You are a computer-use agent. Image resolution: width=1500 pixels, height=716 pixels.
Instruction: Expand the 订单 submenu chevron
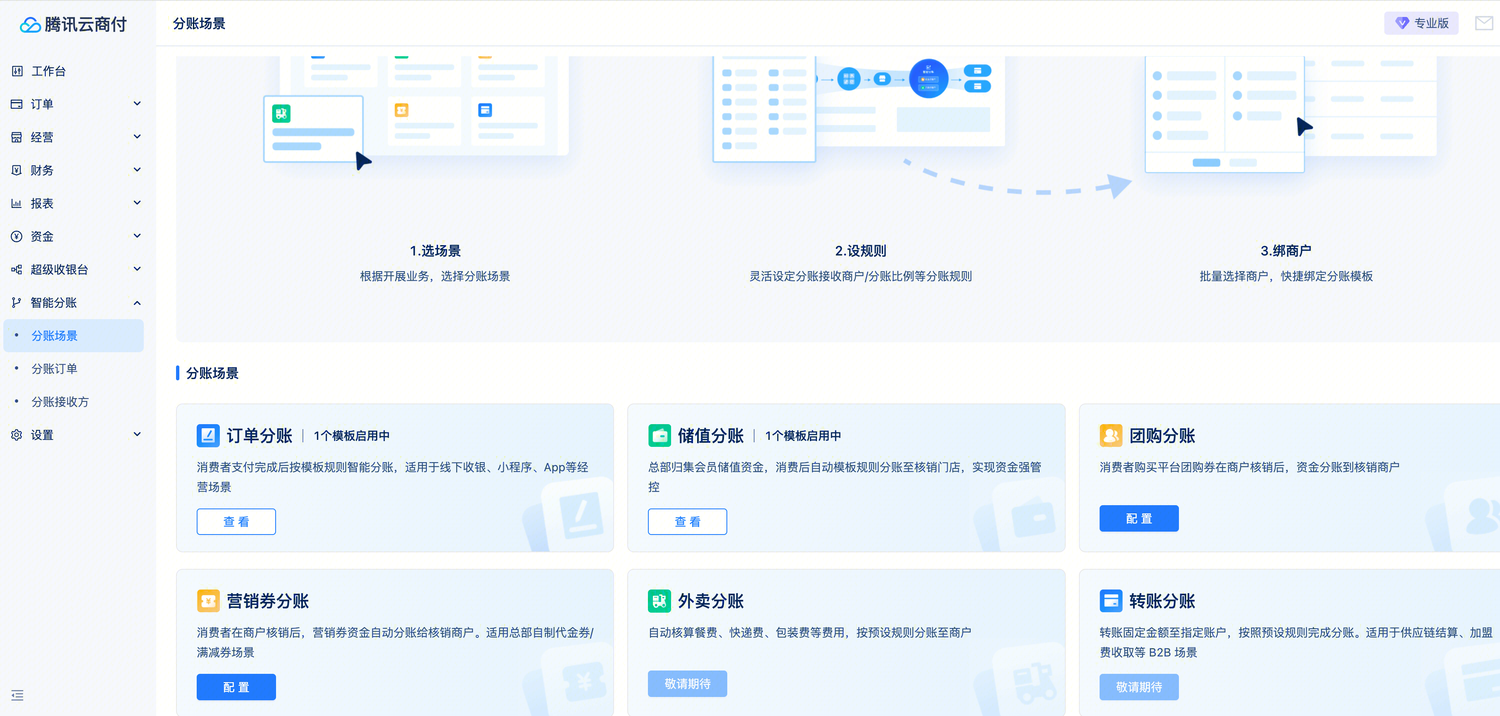137,103
